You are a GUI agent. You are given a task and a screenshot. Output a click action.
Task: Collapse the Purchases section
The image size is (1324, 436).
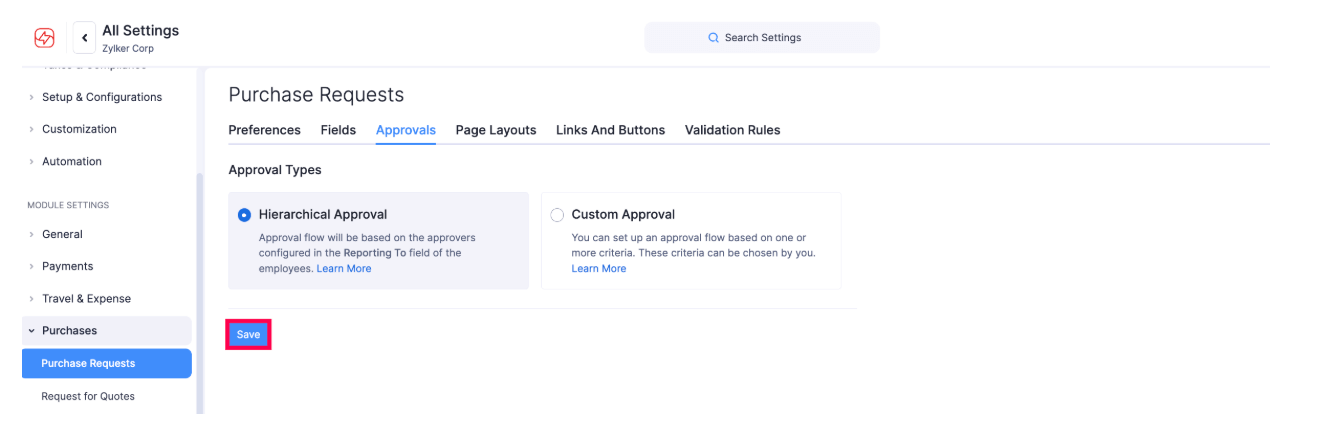[x=69, y=330]
